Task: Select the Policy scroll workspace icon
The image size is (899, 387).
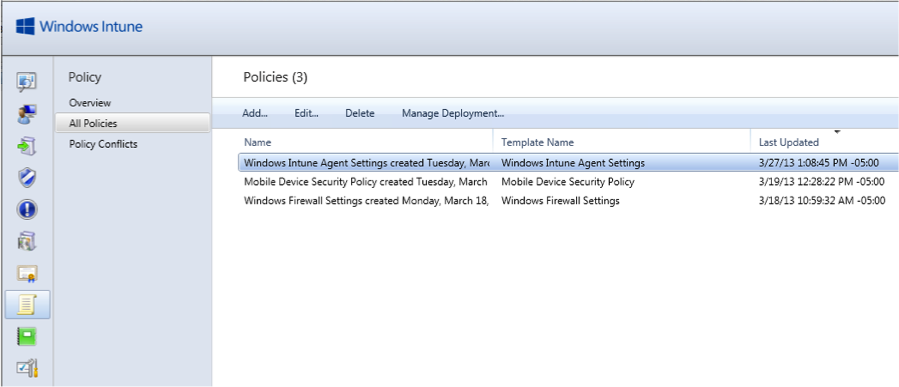Action: (27, 304)
